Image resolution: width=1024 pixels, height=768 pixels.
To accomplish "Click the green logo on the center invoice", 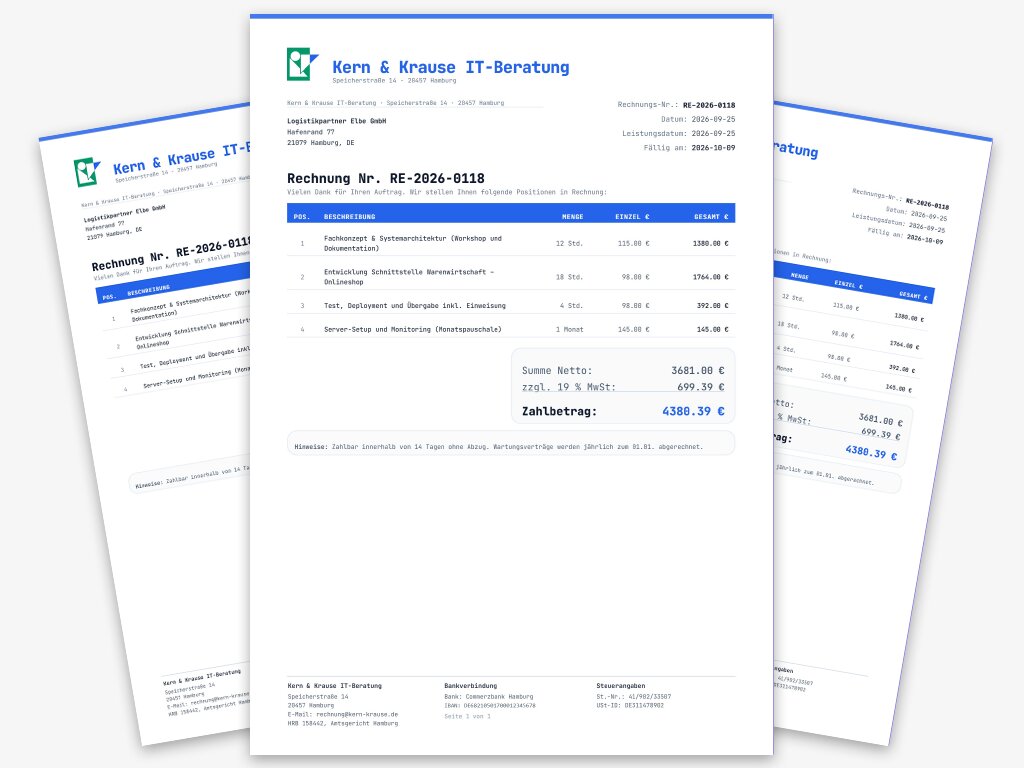I will tap(302, 64).
